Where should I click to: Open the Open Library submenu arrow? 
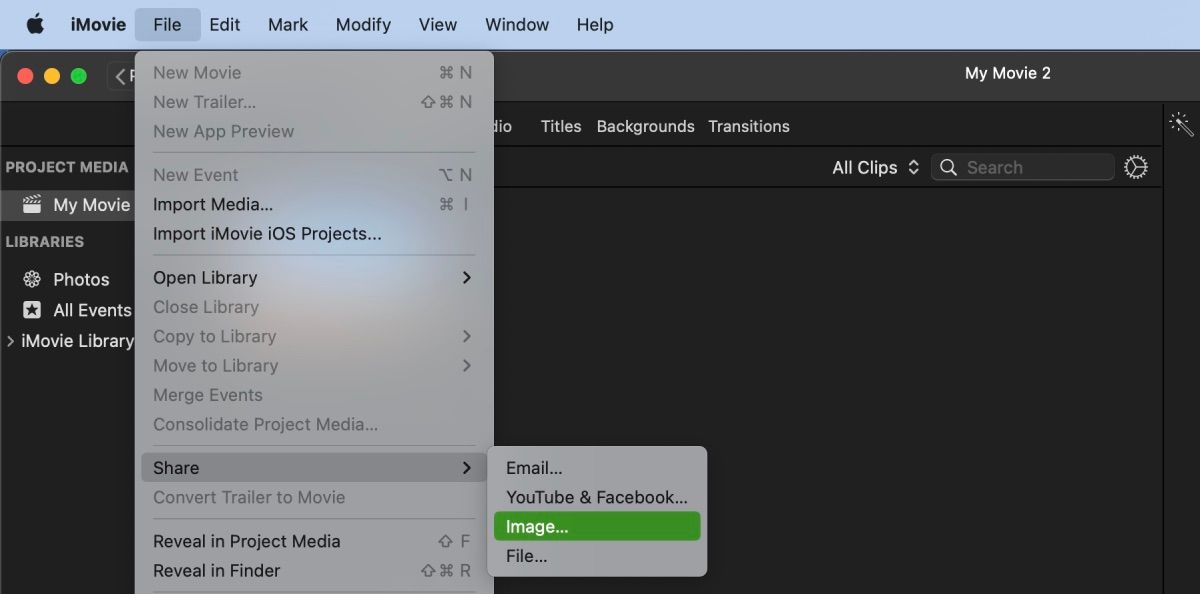466,277
